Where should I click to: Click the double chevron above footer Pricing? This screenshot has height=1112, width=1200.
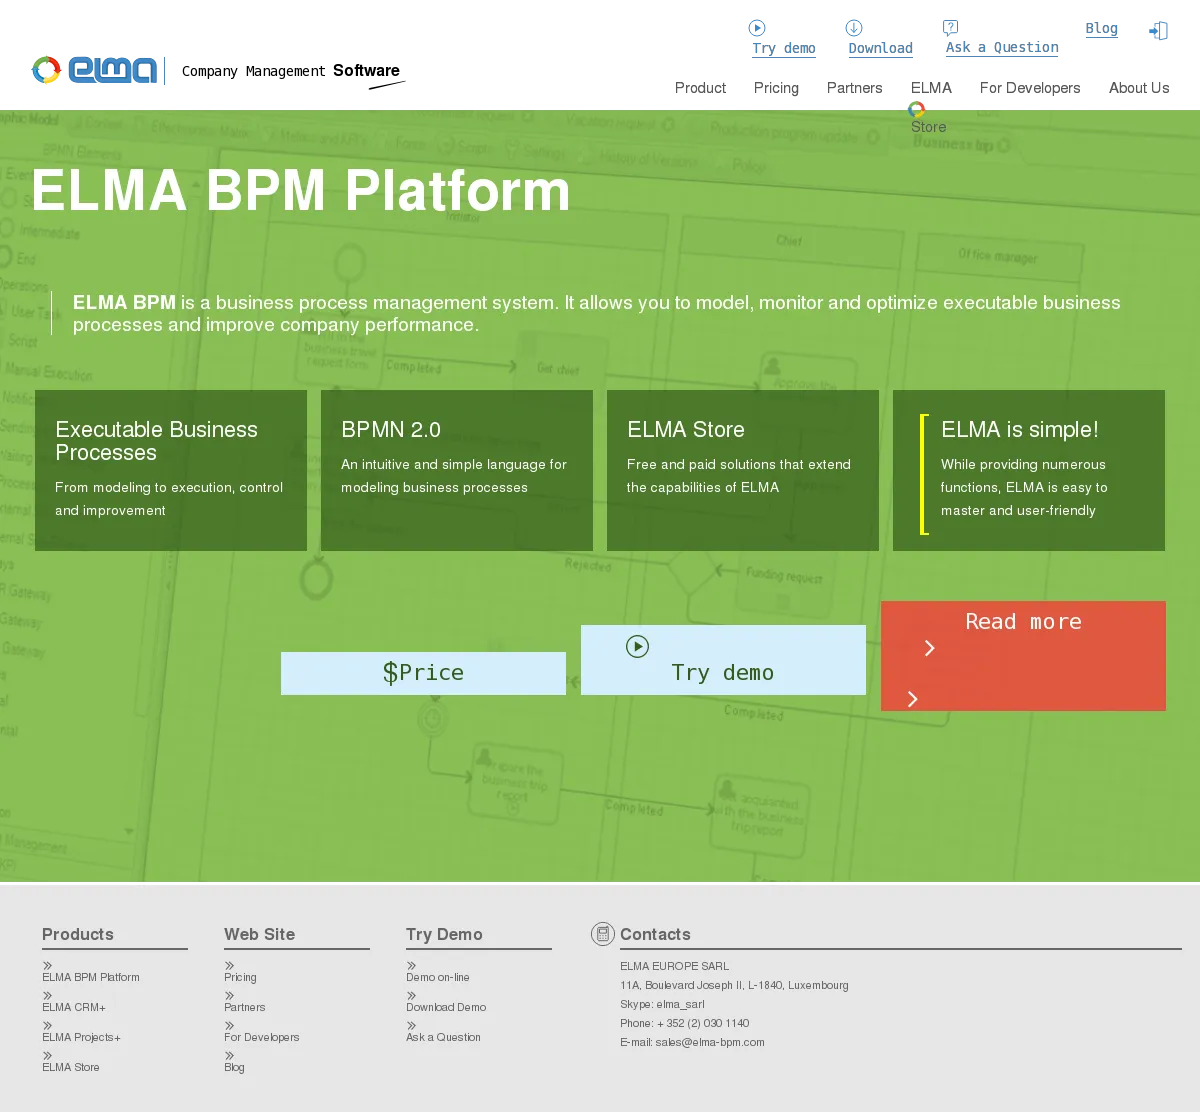click(229, 966)
